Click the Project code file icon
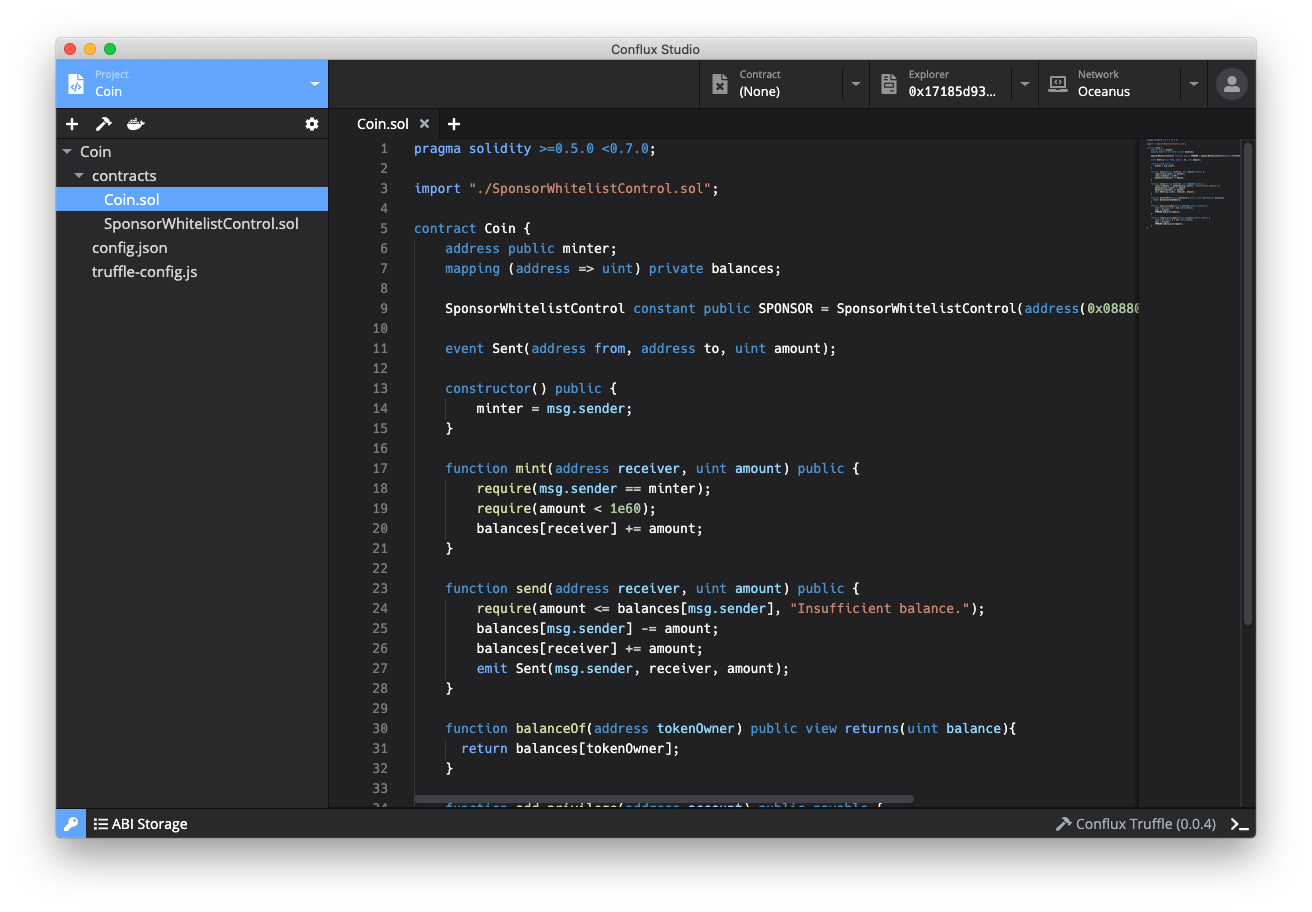 tap(76, 84)
